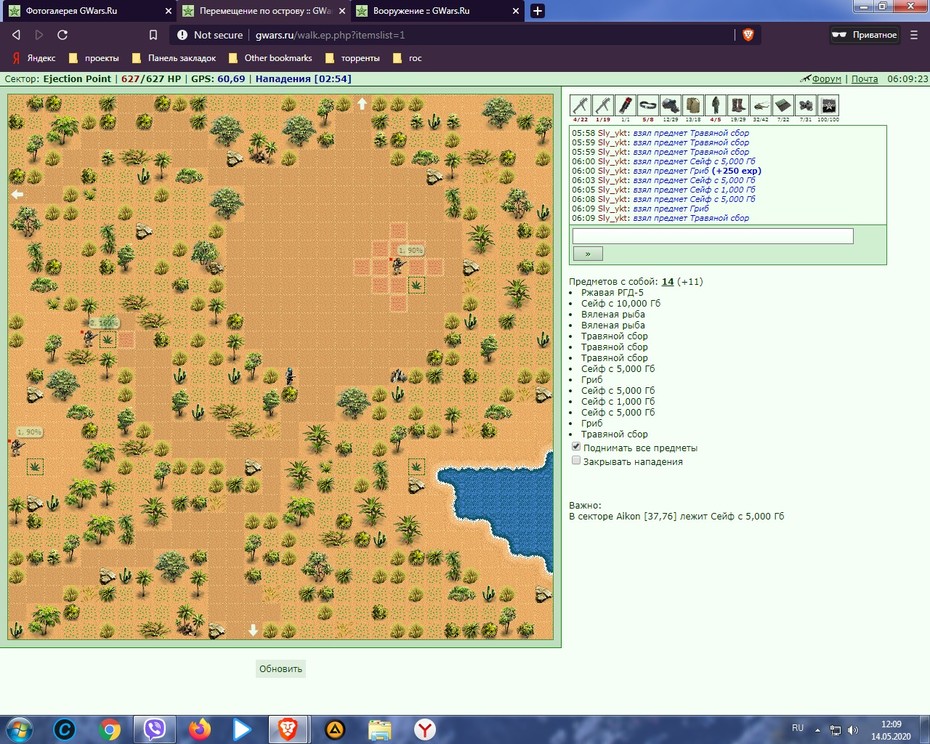Viewport: 930px width, 744px height.
Task: Open the 'гос' bookmarks folder
Action: [x=407, y=58]
